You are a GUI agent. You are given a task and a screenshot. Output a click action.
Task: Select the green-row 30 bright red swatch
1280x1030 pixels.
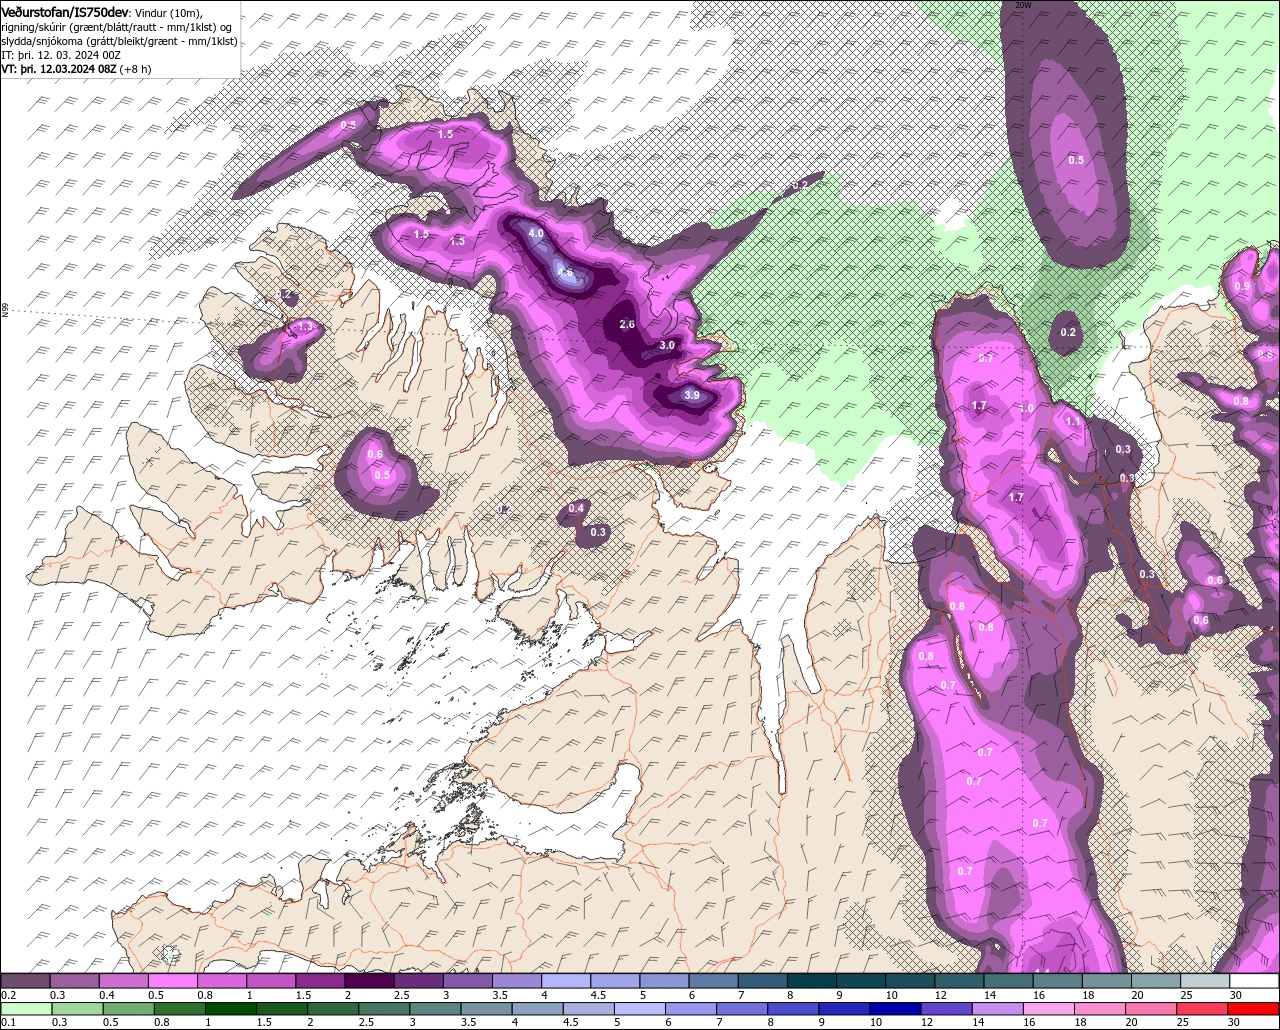[x=1253, y=1009]
